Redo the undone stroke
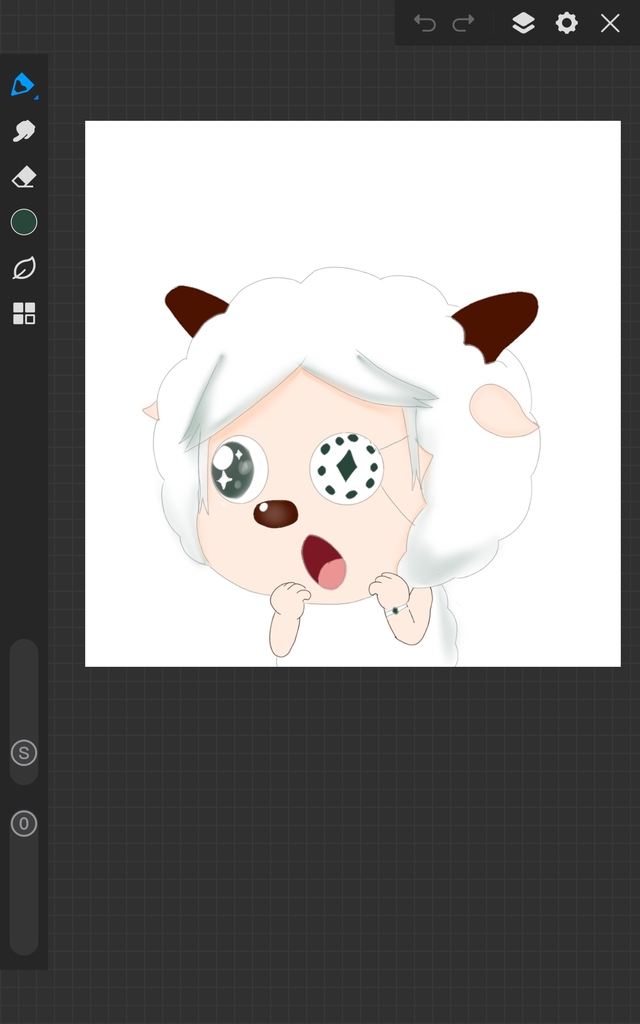This screenshot has height=1024, width=640. tap(463, 23)
